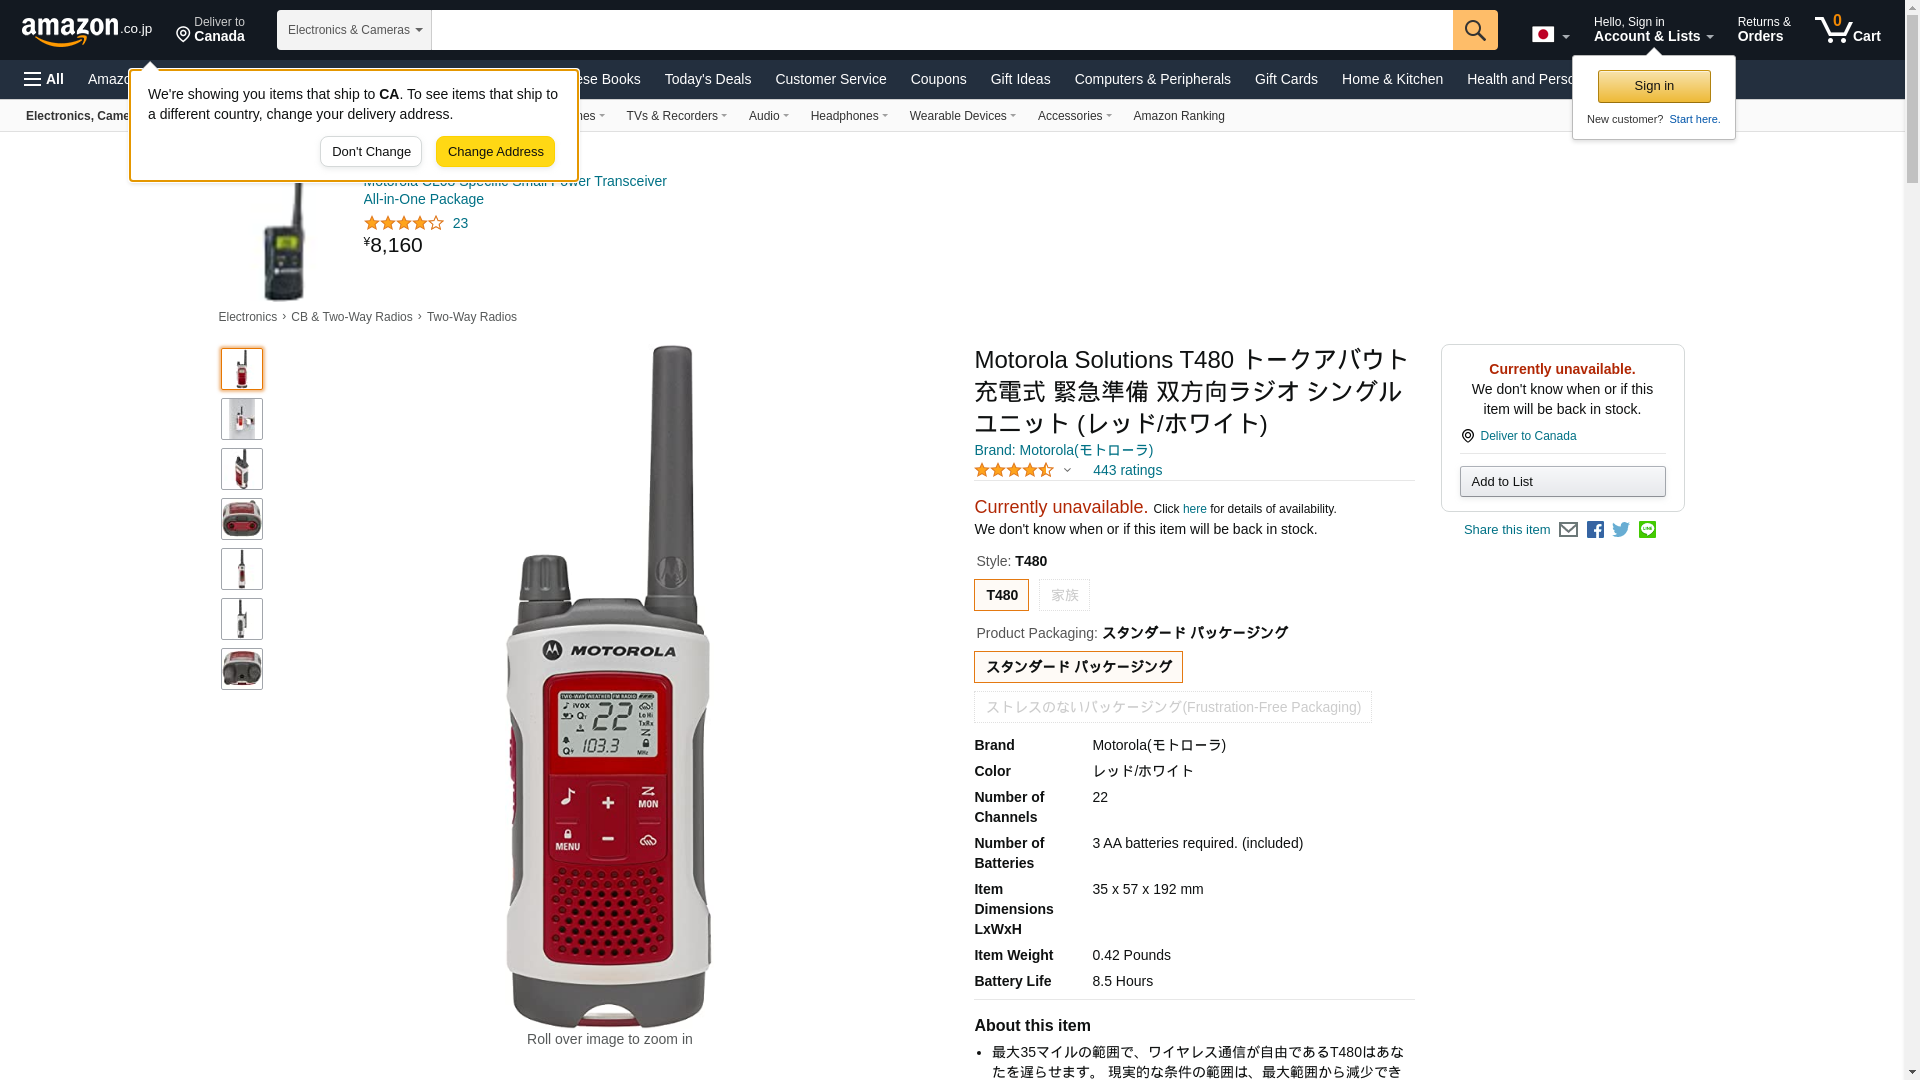Open the cart icon
The height and width of the screenshot is (1080, 1920).
(x=1848, y=29)
